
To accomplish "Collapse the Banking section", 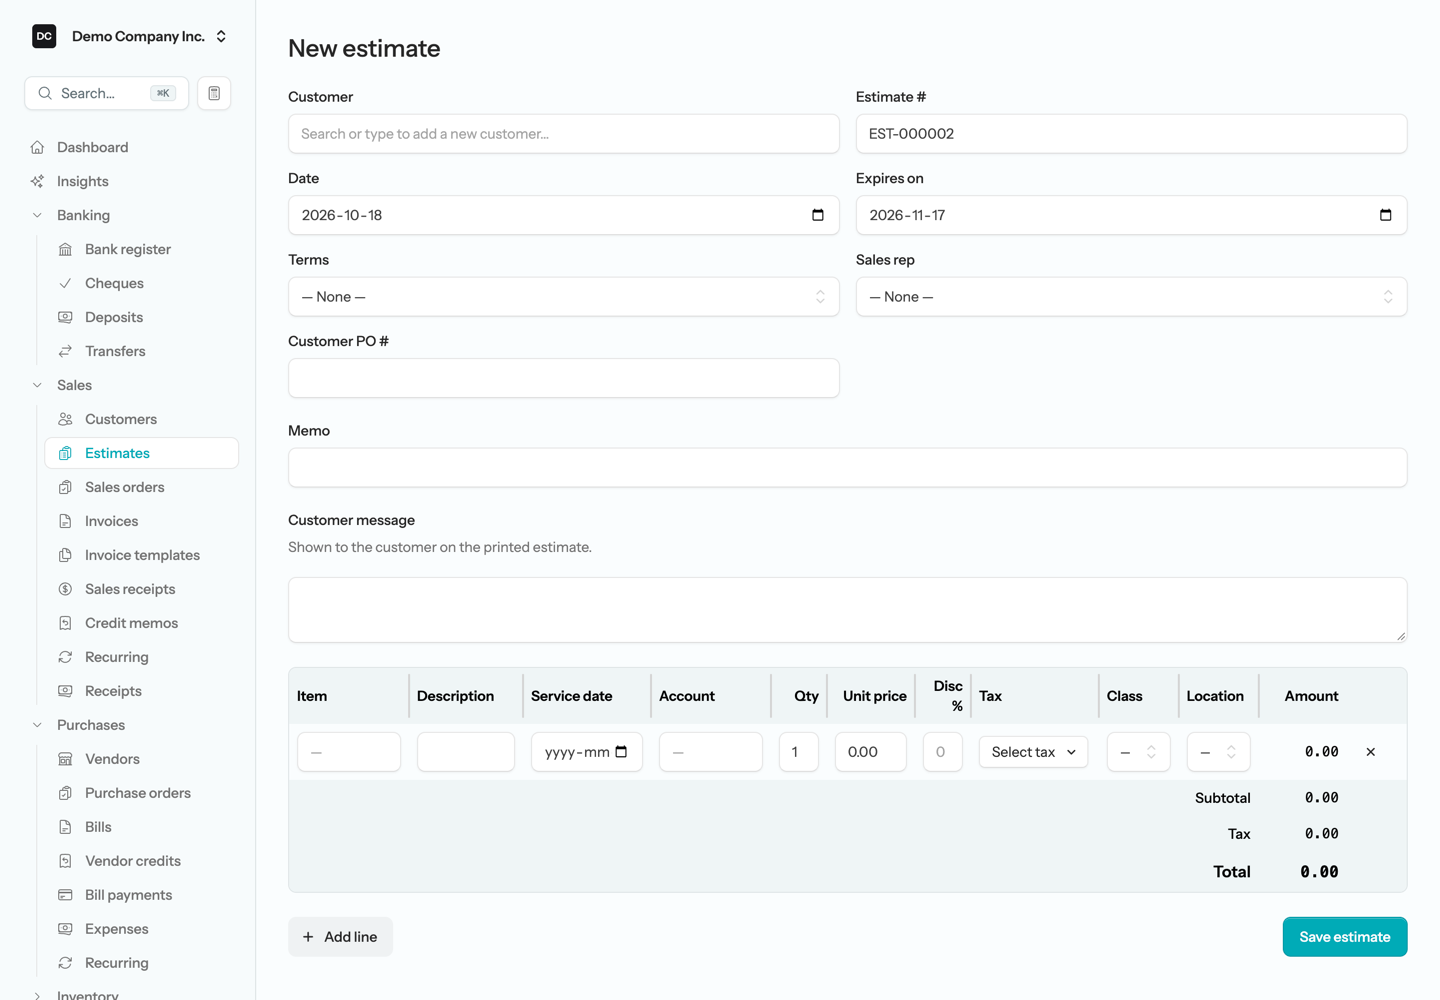I will pyautogui.click(x=37, y=215).
